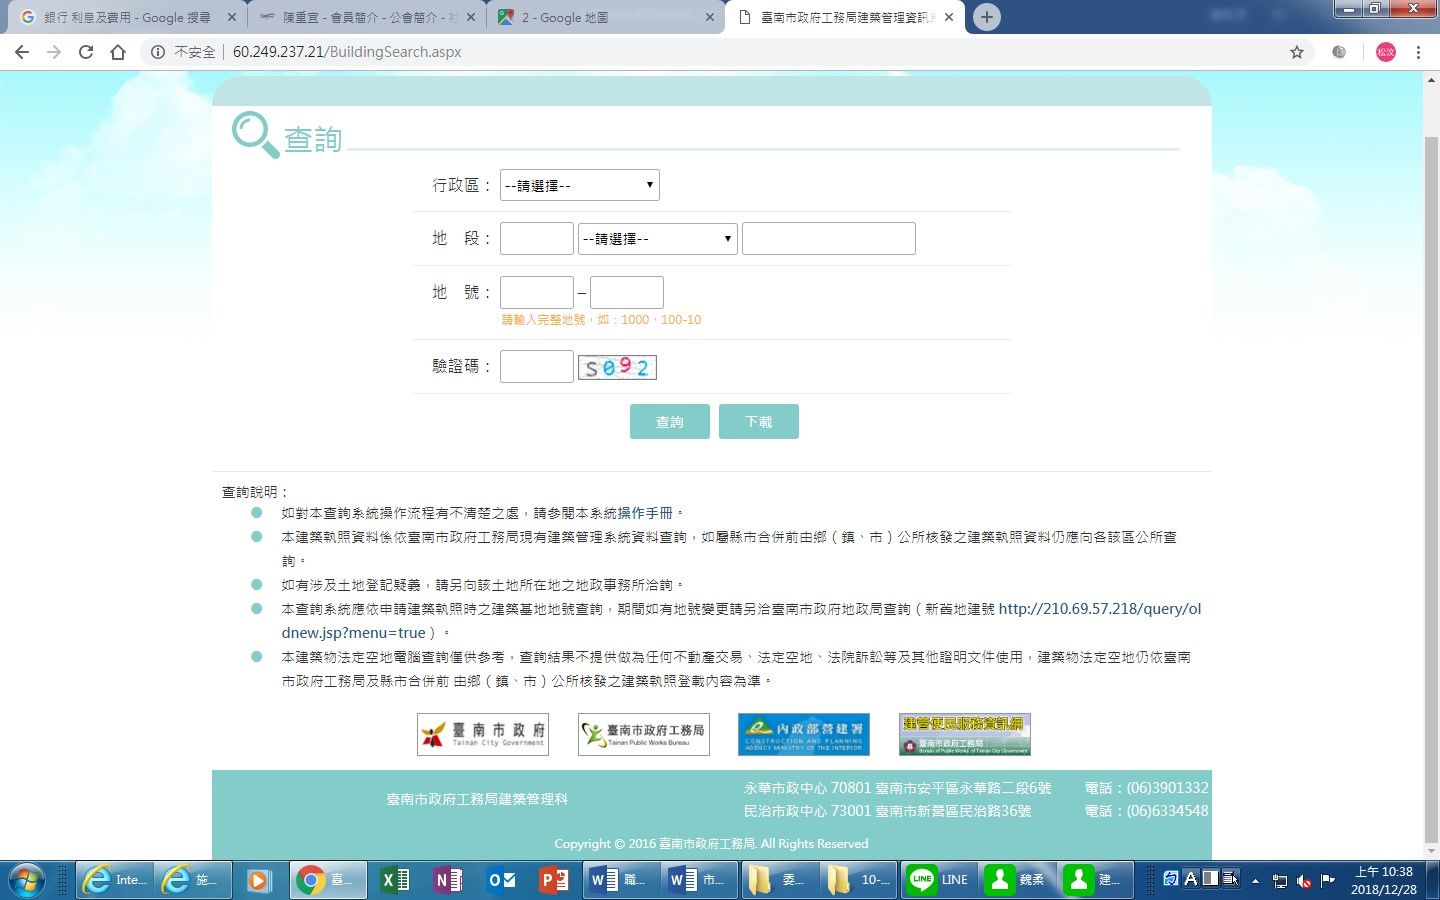Click the second 地號 sub-number input
1440x900 pixels.
tap(627, 292)
